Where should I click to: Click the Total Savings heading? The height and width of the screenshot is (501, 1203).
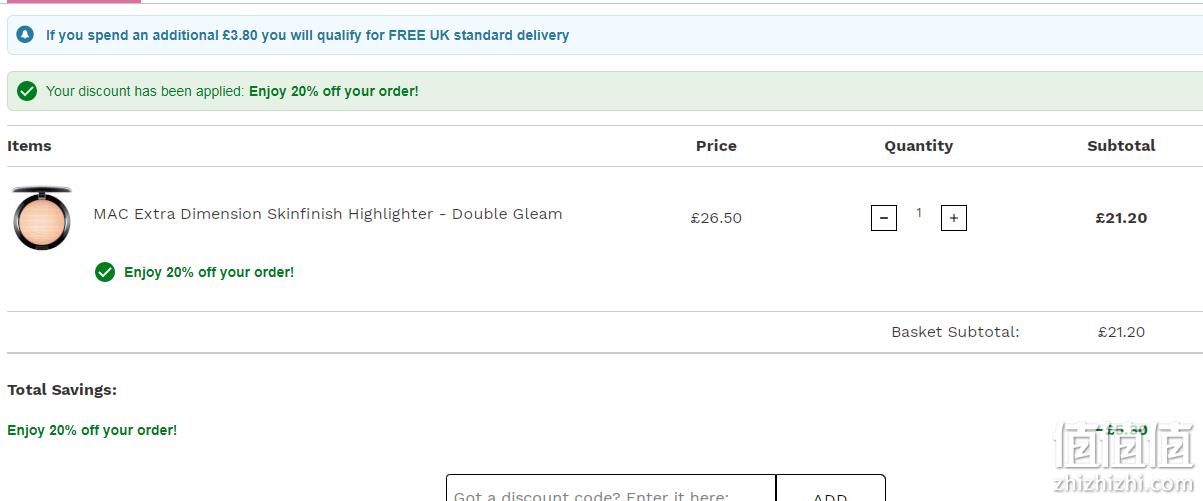point(62,390)
